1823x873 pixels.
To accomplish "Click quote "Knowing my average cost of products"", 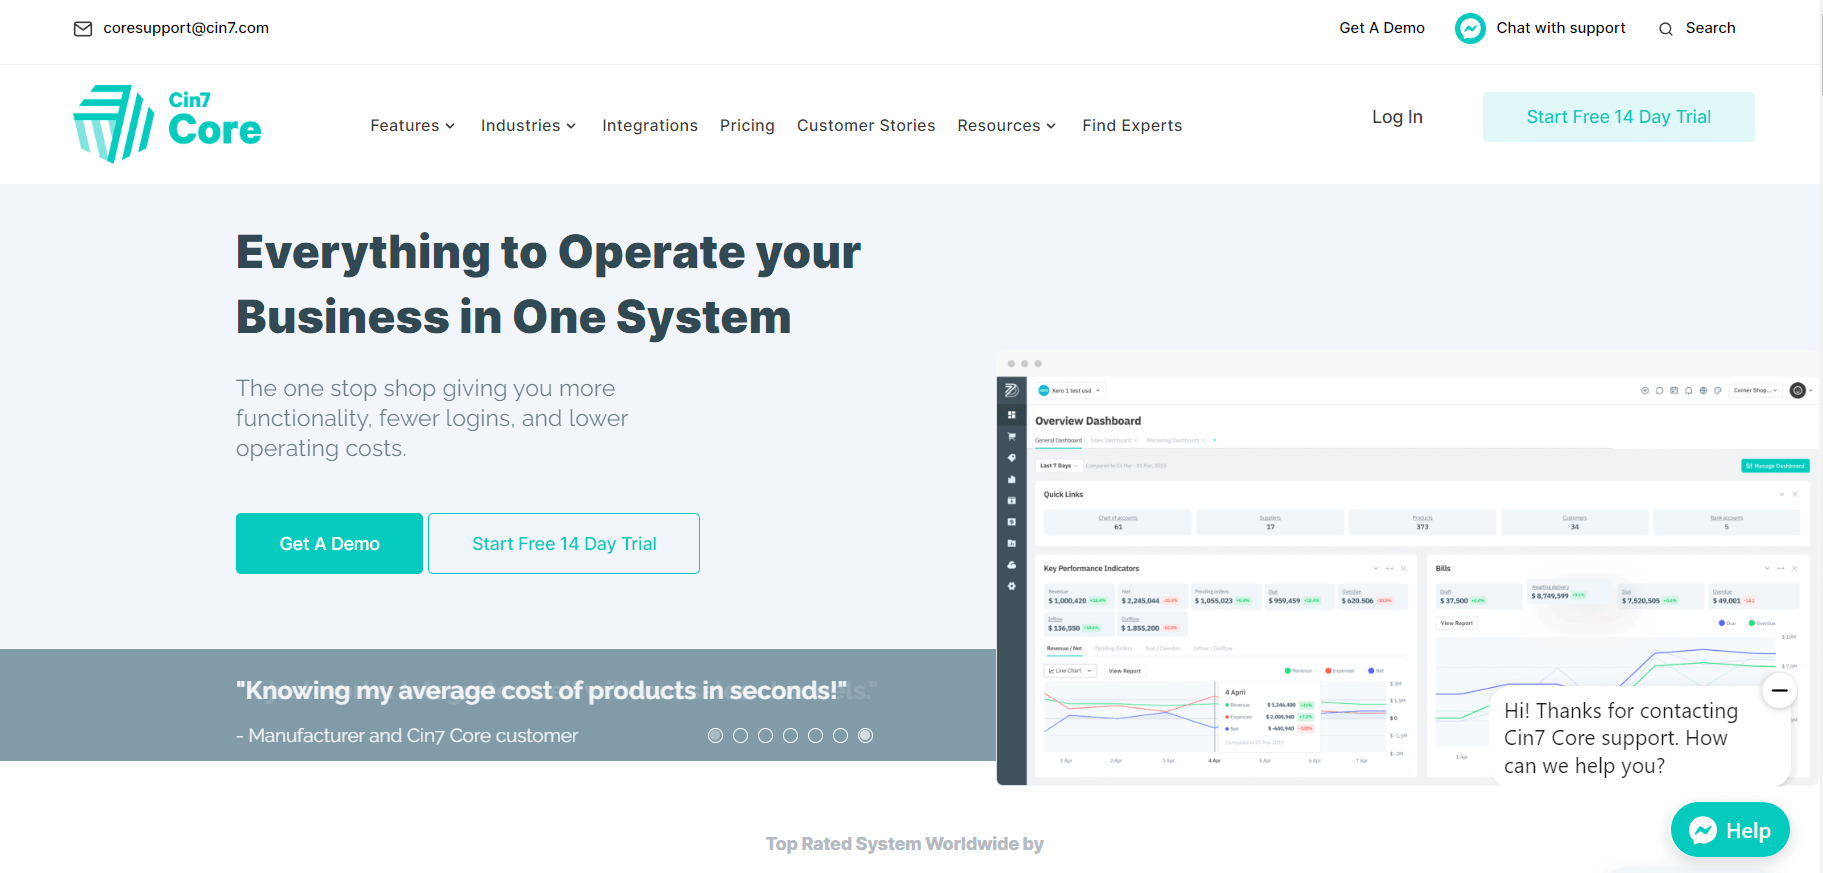I will pos(541,691).
